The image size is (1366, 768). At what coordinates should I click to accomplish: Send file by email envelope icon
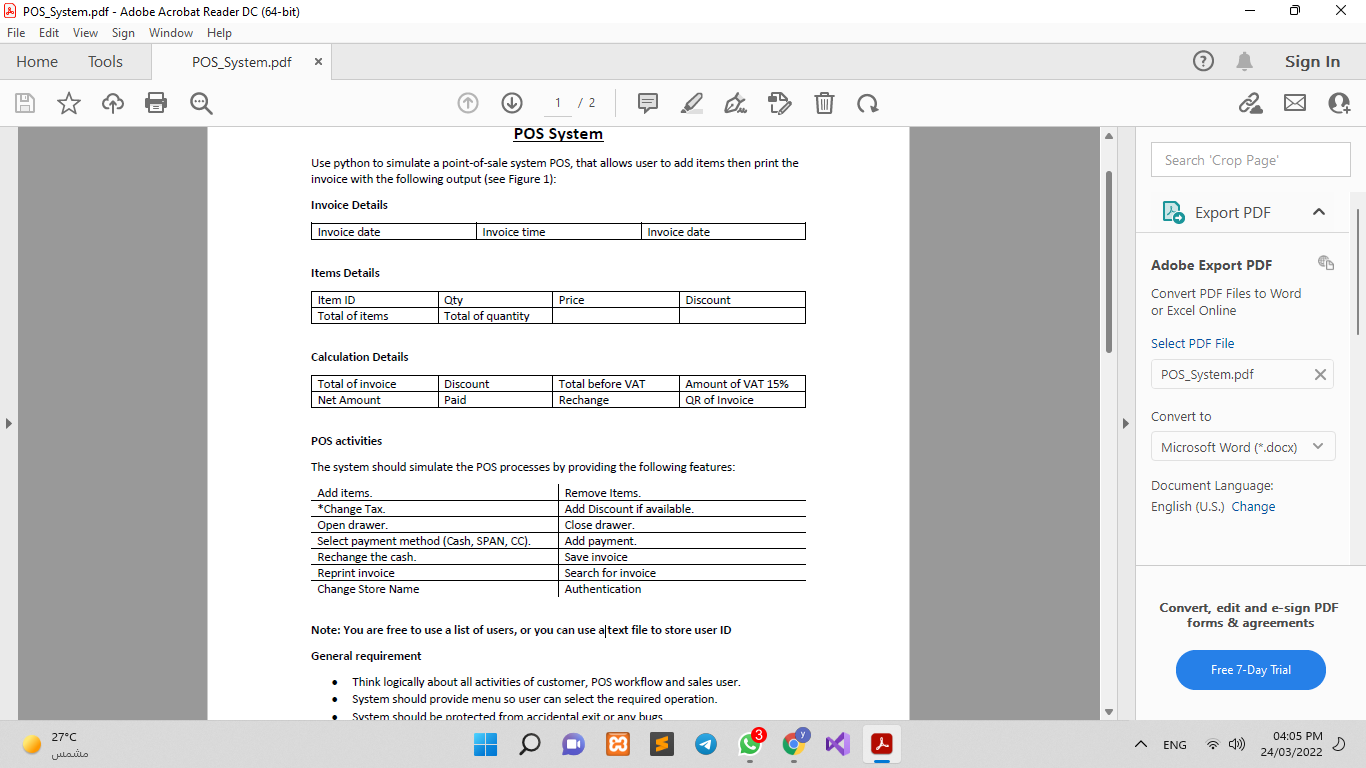coord(1295,103)
